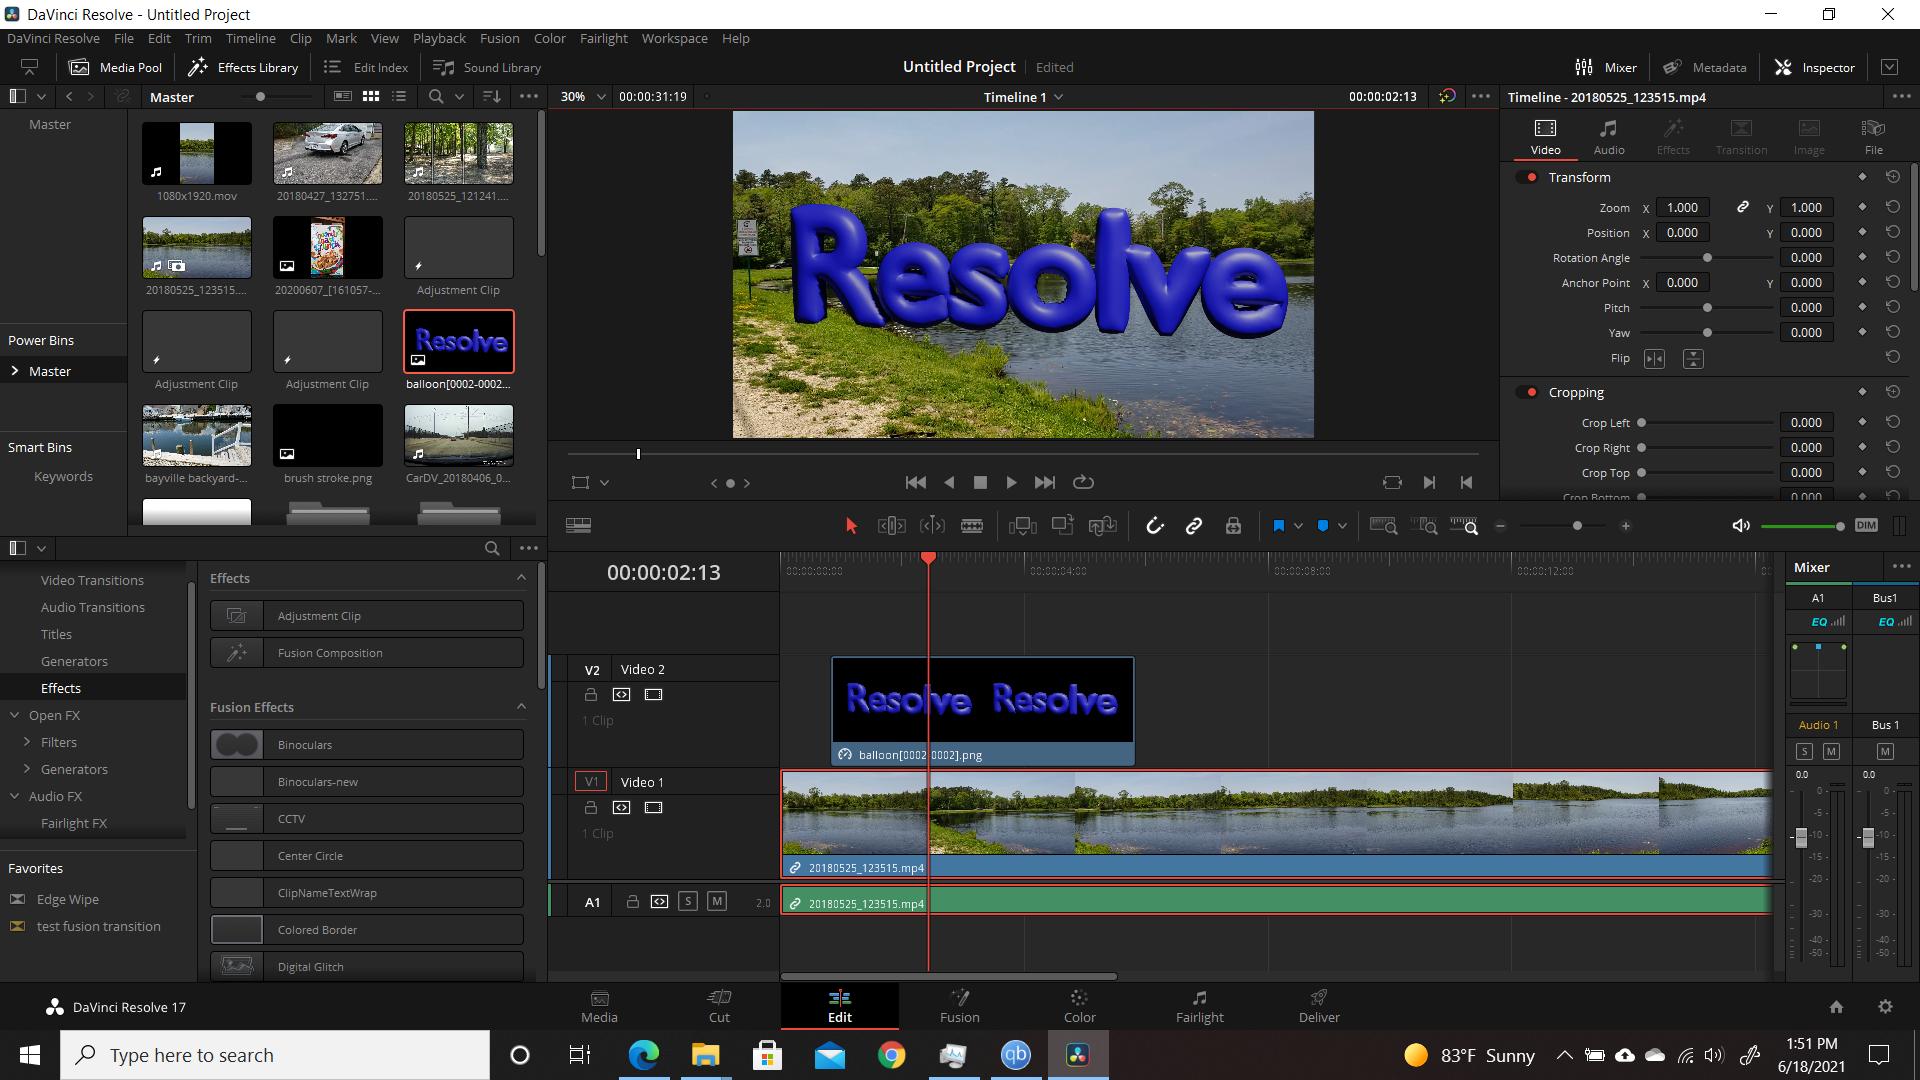The width and height of the screenshot is (1920, 1080).
Task: Toggle the Media Pool panel
Action: (115, 67)
